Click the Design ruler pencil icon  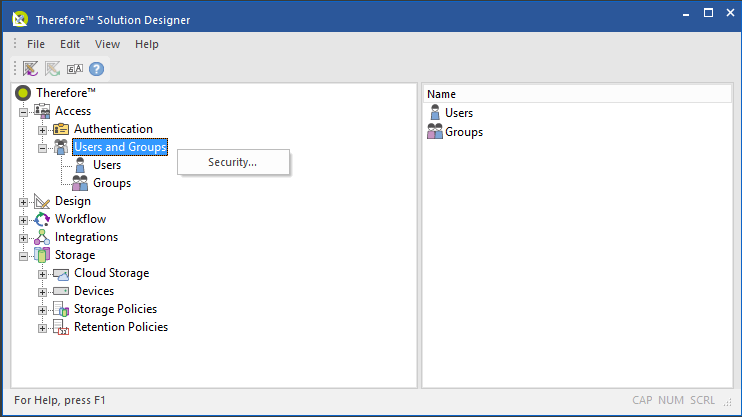tap(42, 201)
